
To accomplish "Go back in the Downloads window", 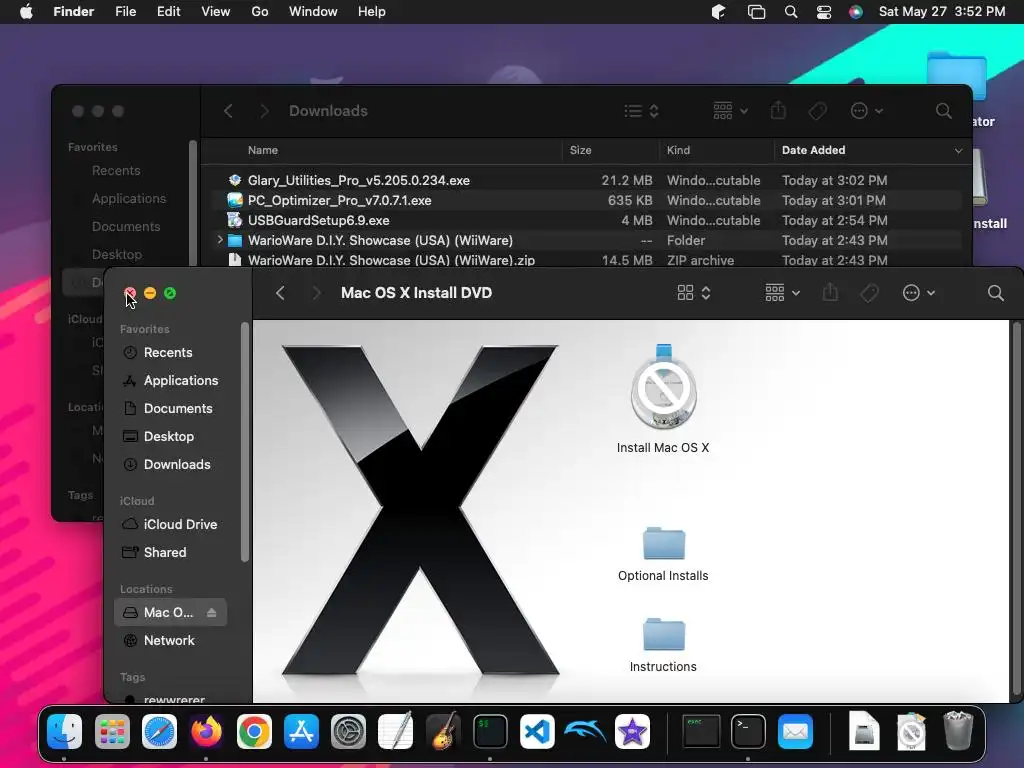I will click(x=228, y=111).
